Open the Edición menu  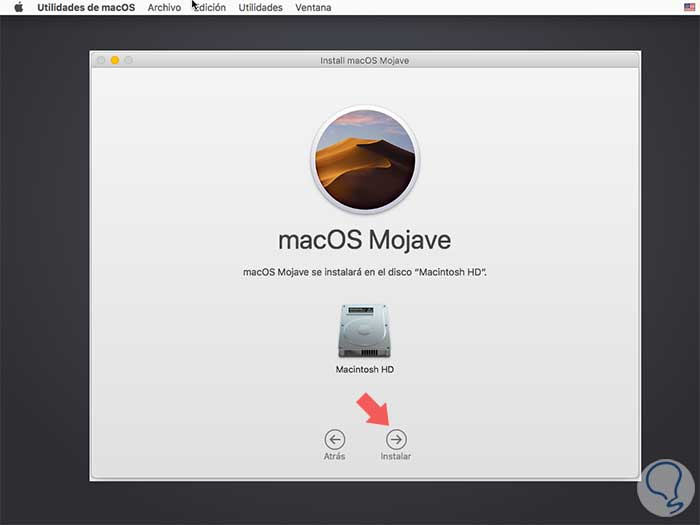point(209,8)
